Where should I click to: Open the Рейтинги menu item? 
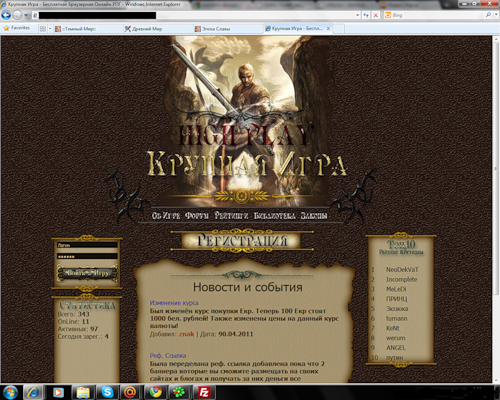231,216
